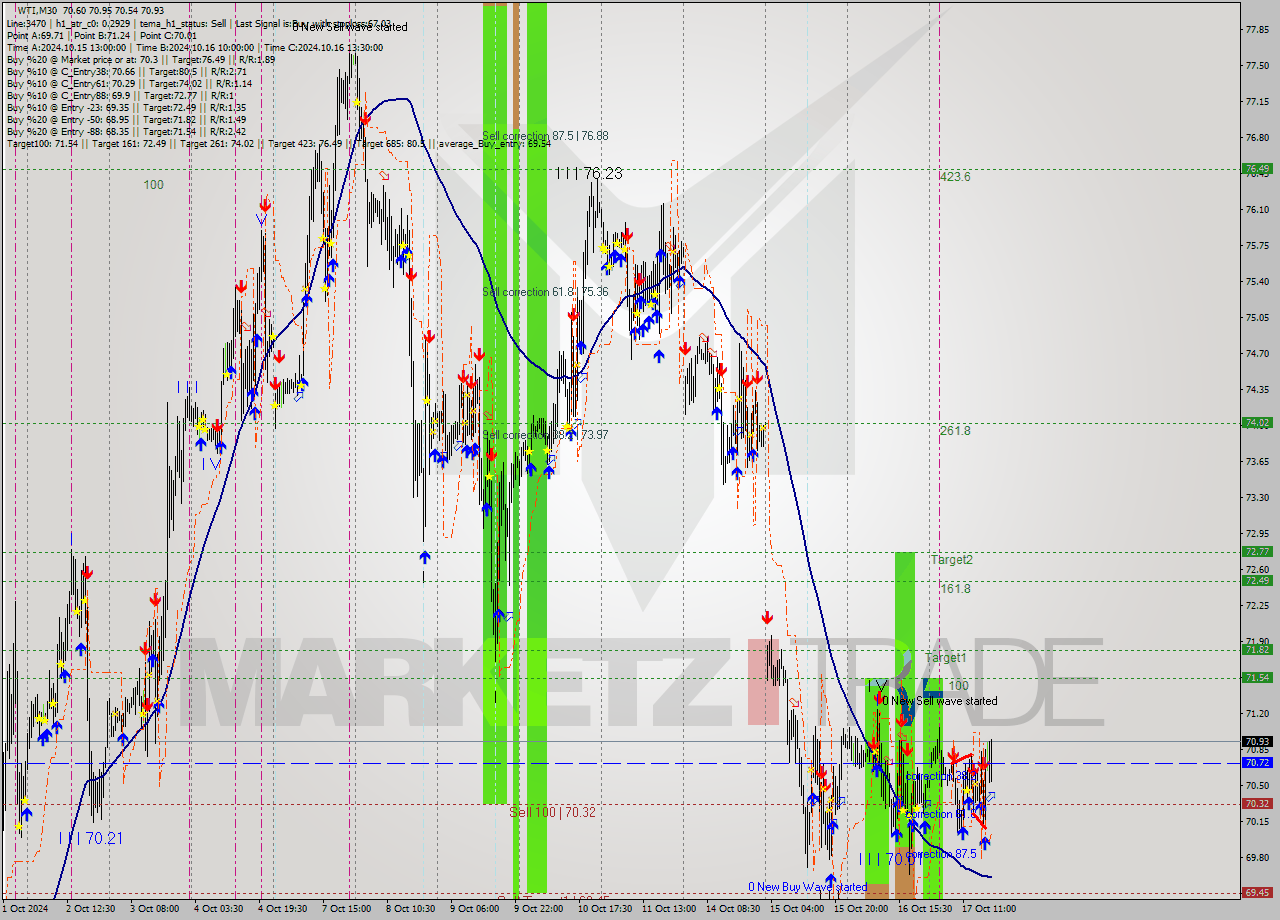Click the current price 70.93 tag

click(1257, 741)
